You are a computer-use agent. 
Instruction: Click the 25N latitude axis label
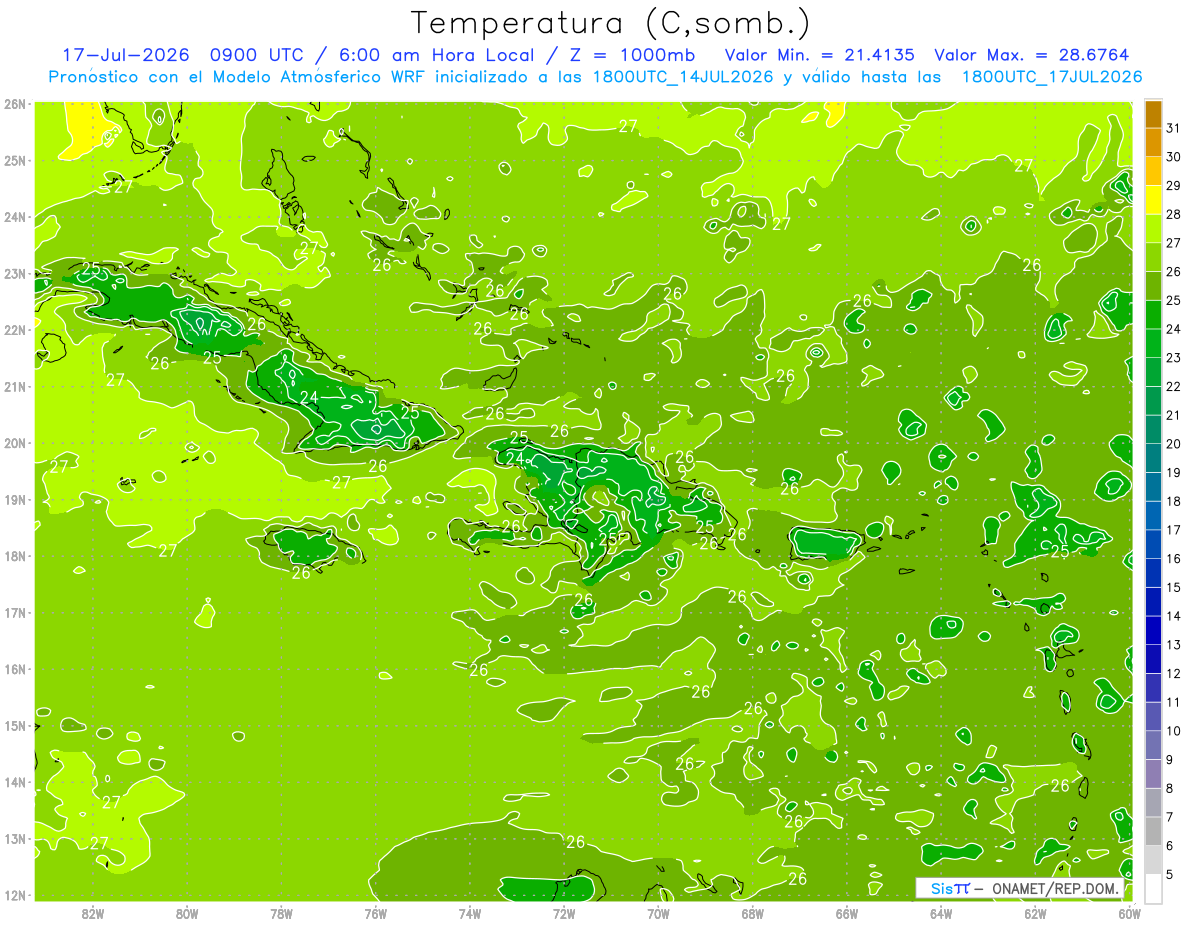(x=15, y=160)
